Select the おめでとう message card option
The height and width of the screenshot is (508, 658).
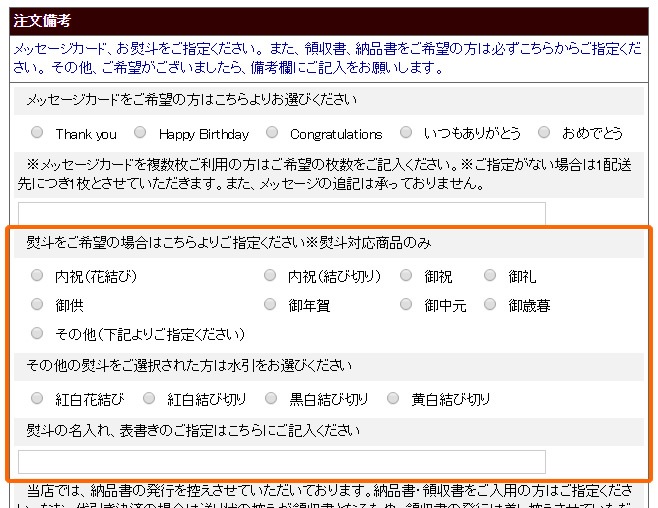click(544, 132)
